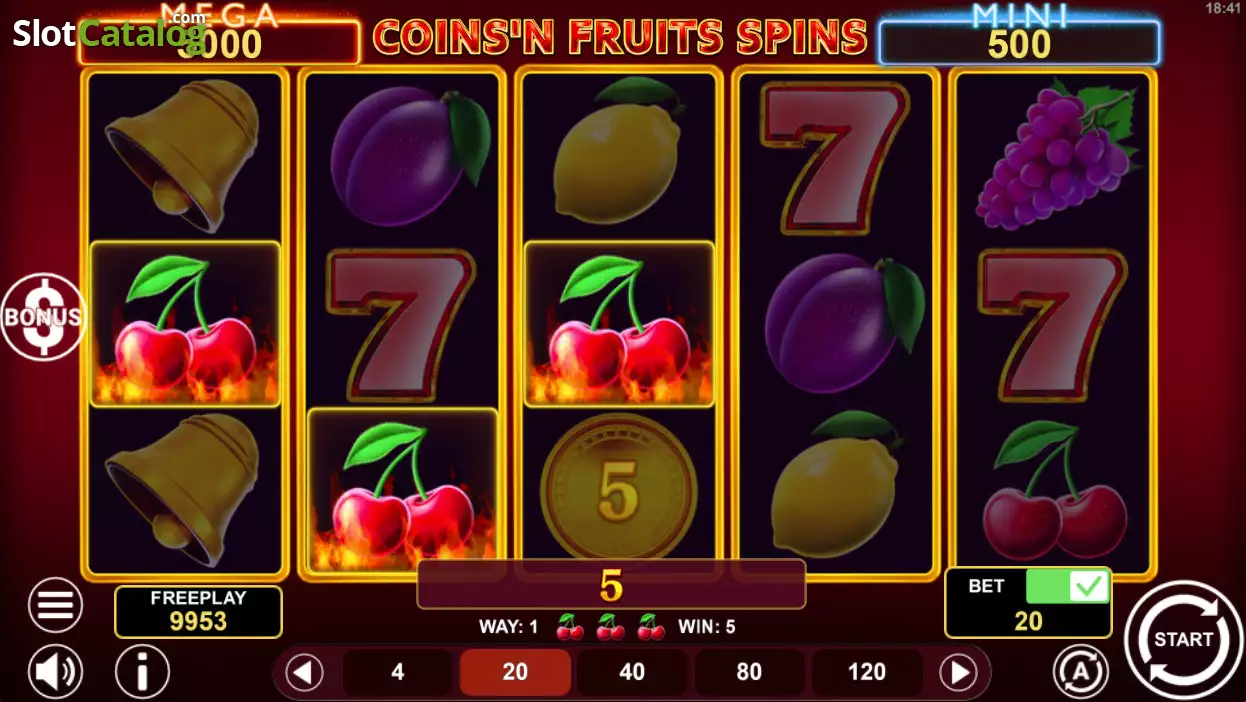
Task: Select bet amount 40
Action: (x=632, y=672)
